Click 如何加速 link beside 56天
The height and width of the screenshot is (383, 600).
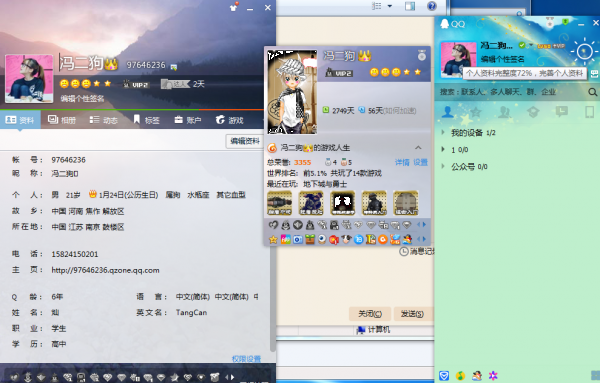tap(400, 111)
